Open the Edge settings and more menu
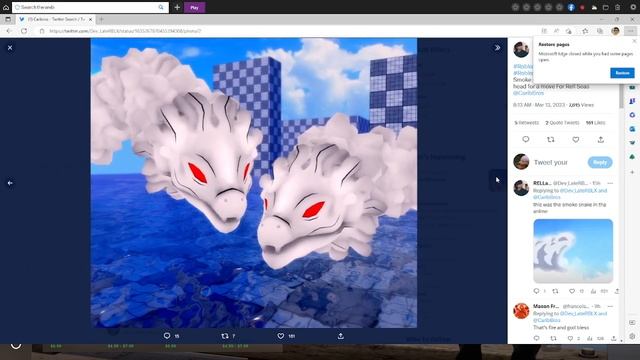This screenshot has width=640, height=360. [631, 31]
